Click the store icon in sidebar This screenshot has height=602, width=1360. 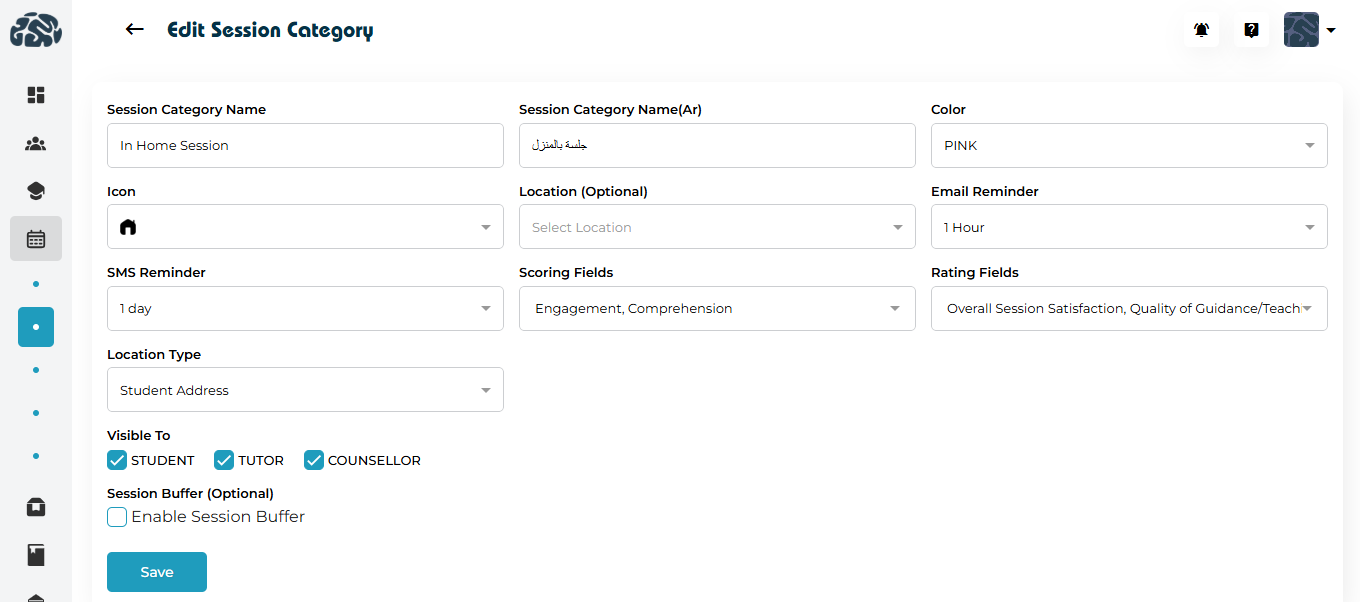(36, 507)
